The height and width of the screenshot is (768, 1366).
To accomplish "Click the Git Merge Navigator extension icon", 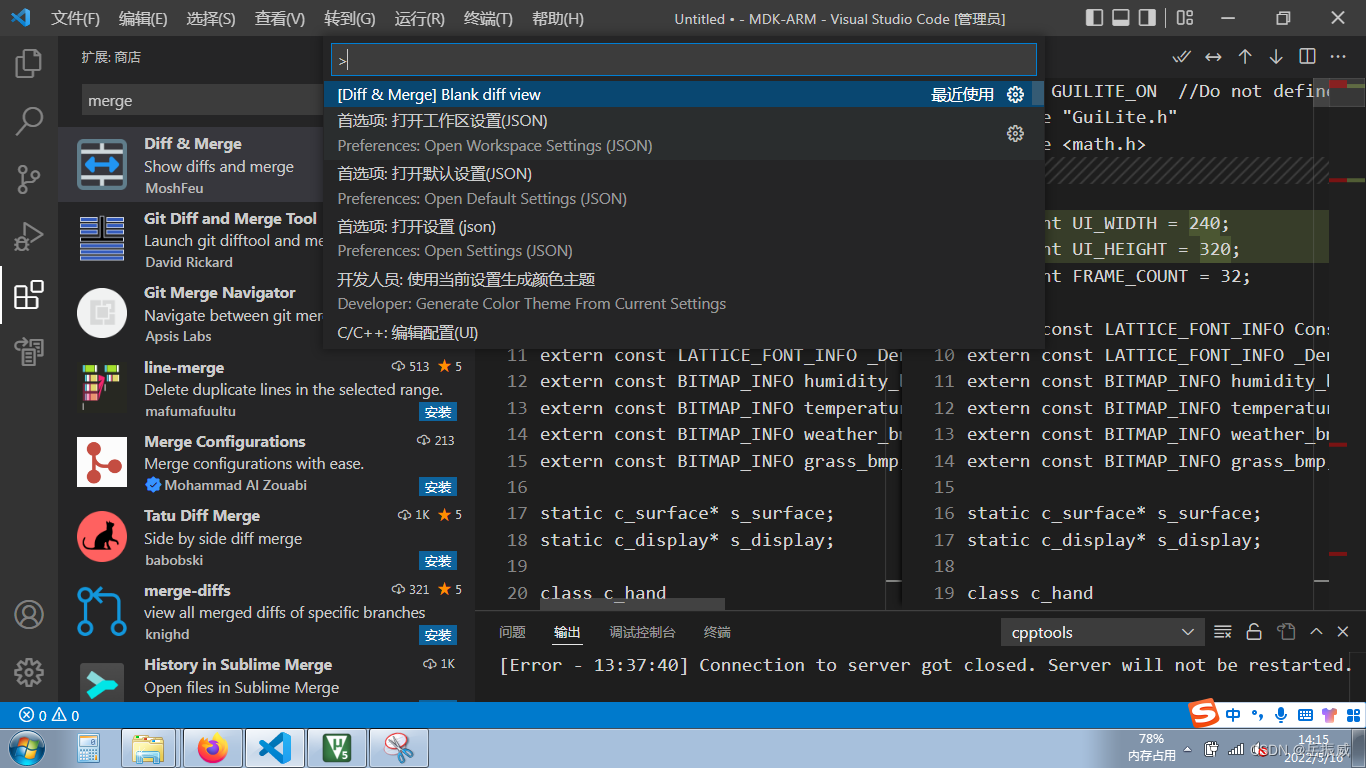I will click(x=102, y=313).
